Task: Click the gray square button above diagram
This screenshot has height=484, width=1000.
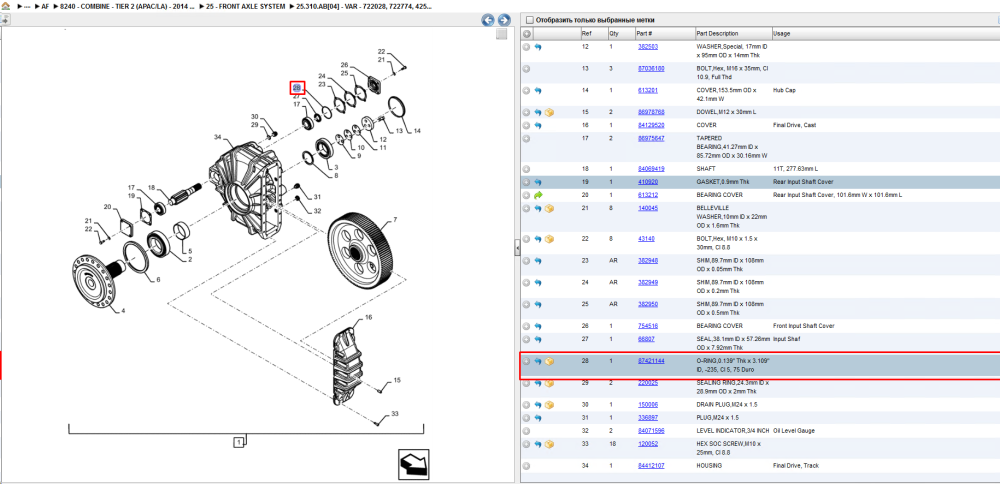Action: coord(502,34)
